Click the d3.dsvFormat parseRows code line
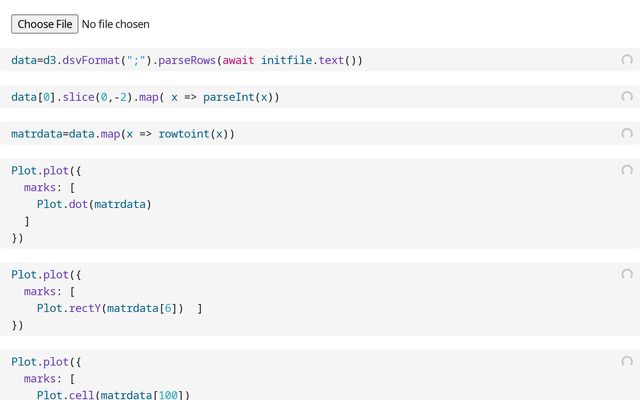This screenshot has height=400, width=640. (187, 61)
